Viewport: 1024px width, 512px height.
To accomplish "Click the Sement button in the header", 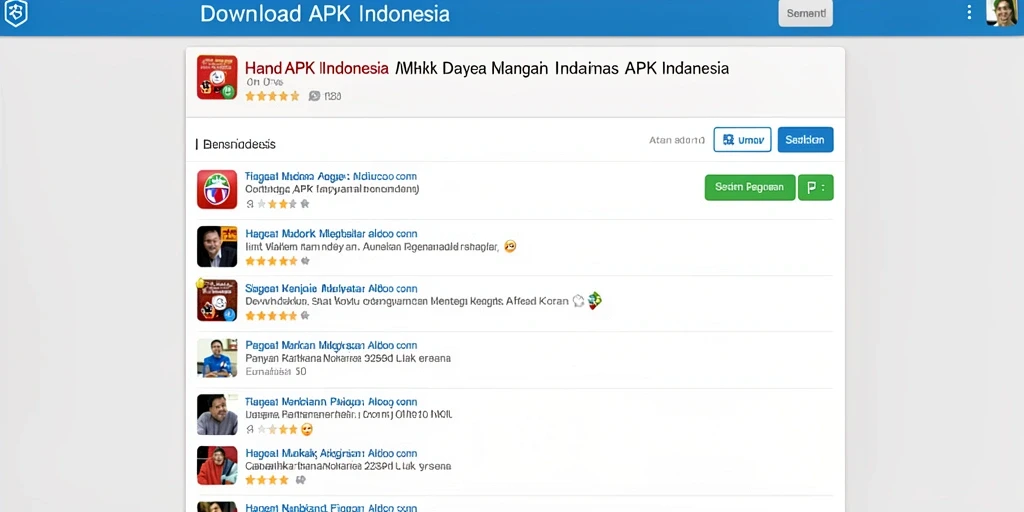I will tap(805, 13).
